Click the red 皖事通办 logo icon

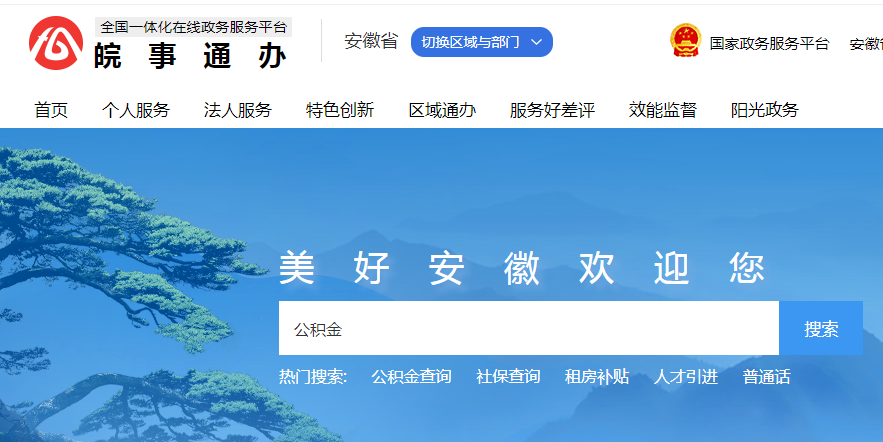[56, 42]
